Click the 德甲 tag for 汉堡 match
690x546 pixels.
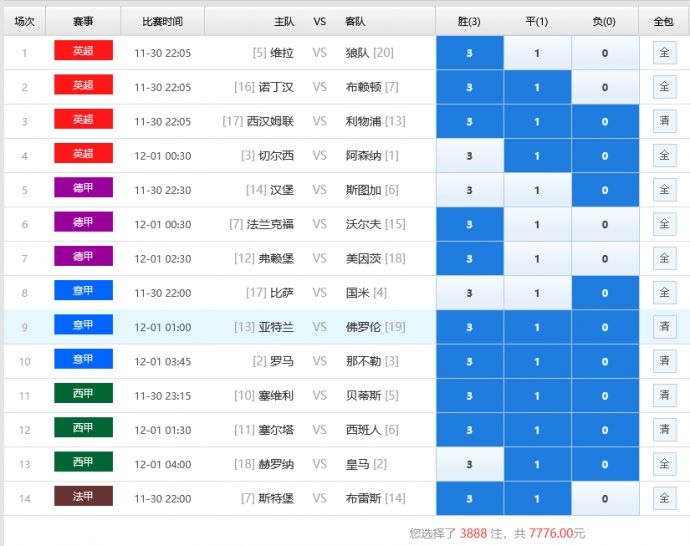(83, 187)
